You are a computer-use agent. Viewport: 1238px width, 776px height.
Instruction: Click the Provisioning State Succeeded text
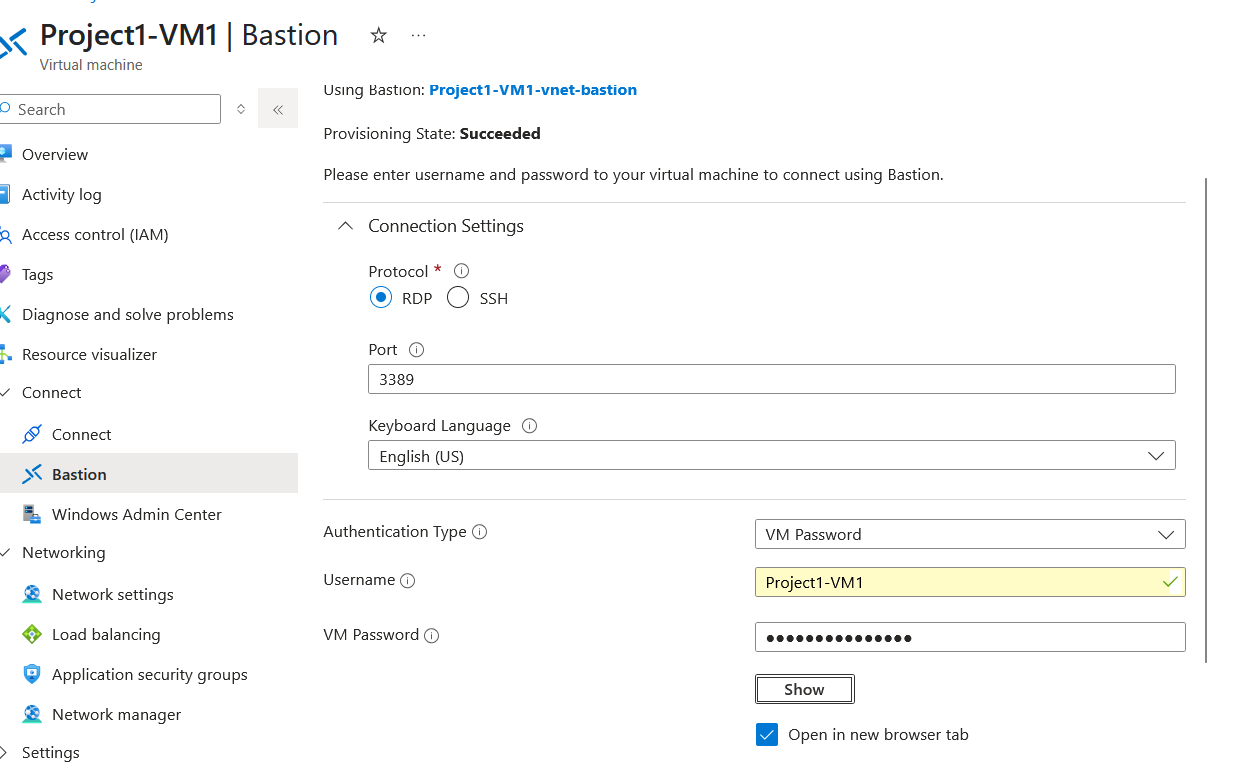coord(431,133)
